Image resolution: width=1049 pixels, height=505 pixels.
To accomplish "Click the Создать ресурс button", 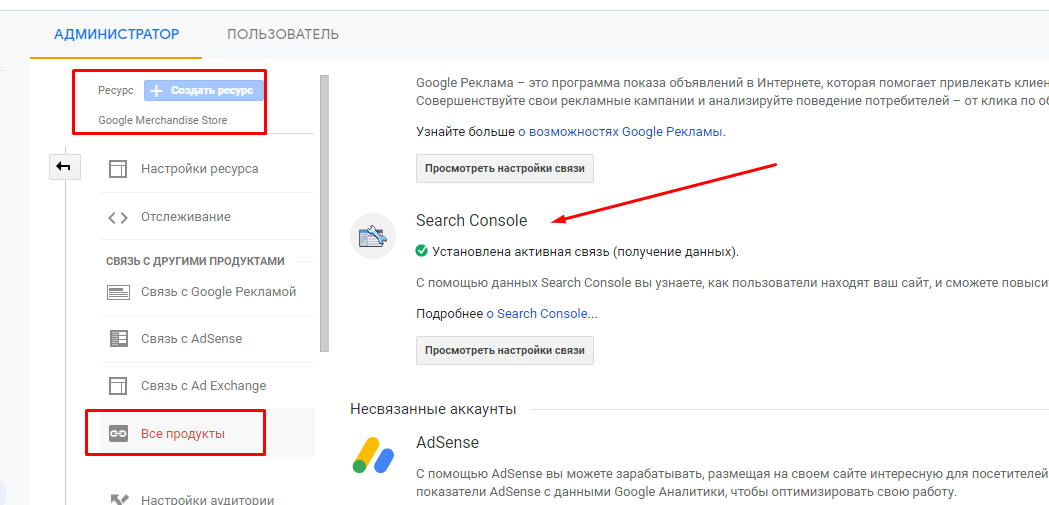I will tap(204, 90).
